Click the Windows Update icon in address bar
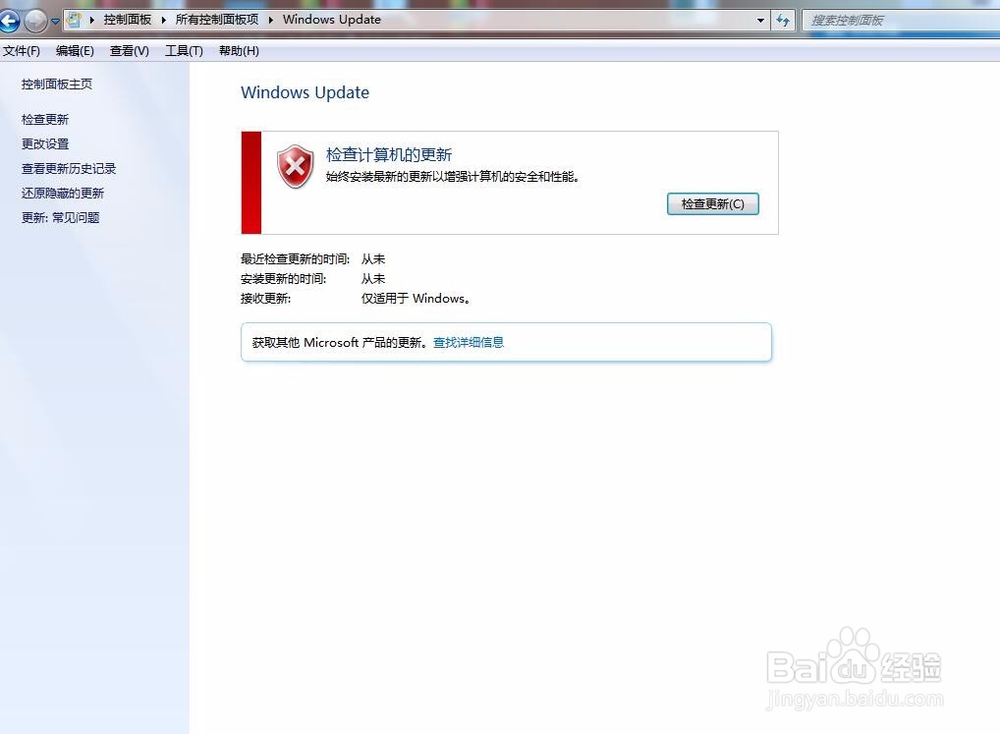1000x734 pixels. (x=72, y=19)
